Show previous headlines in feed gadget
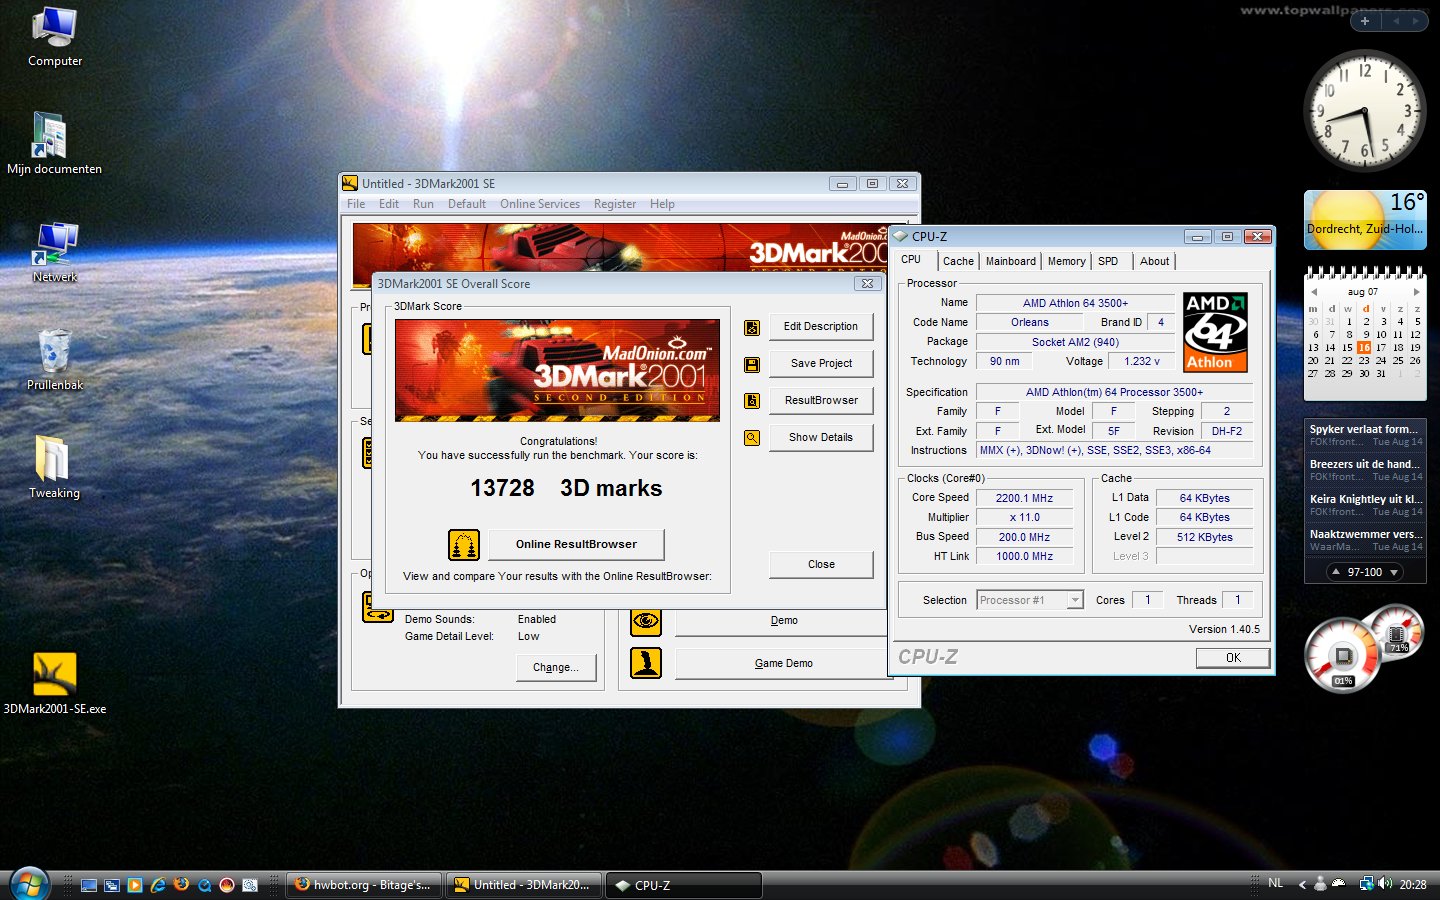 pos(1335,572)
